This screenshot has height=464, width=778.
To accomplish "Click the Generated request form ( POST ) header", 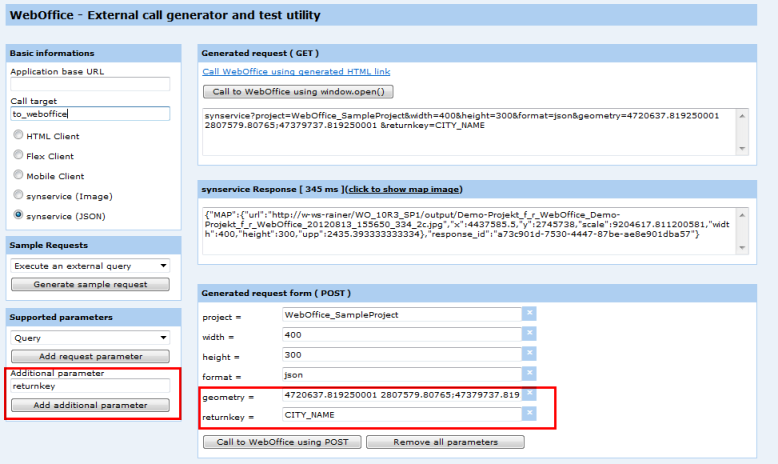I will pyautogui.click(x=477, y=293).
